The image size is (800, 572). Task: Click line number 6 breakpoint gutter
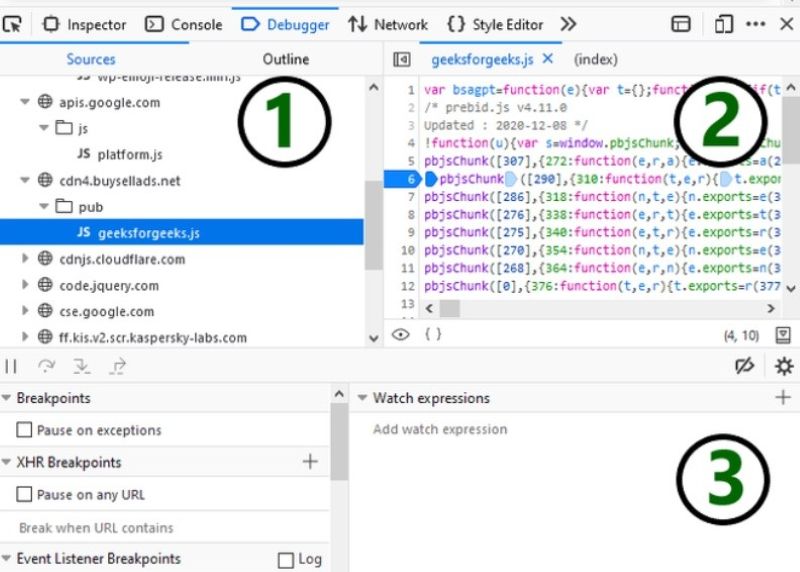coord(402,179)
